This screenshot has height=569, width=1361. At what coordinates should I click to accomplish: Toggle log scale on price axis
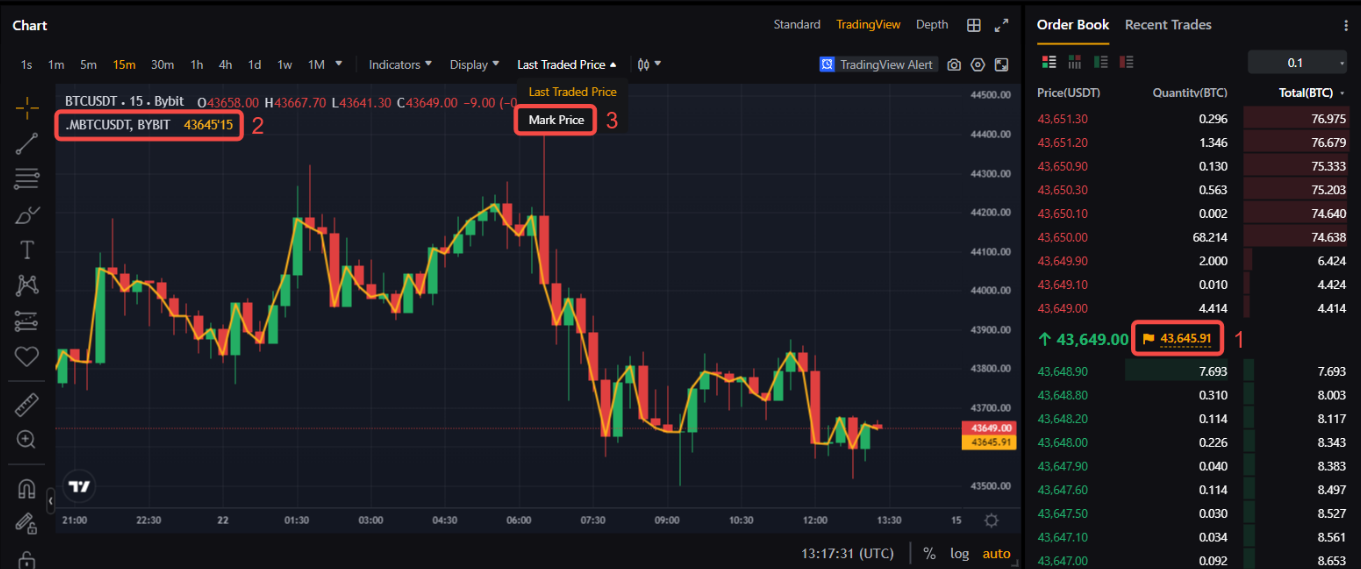pos(959,553)
